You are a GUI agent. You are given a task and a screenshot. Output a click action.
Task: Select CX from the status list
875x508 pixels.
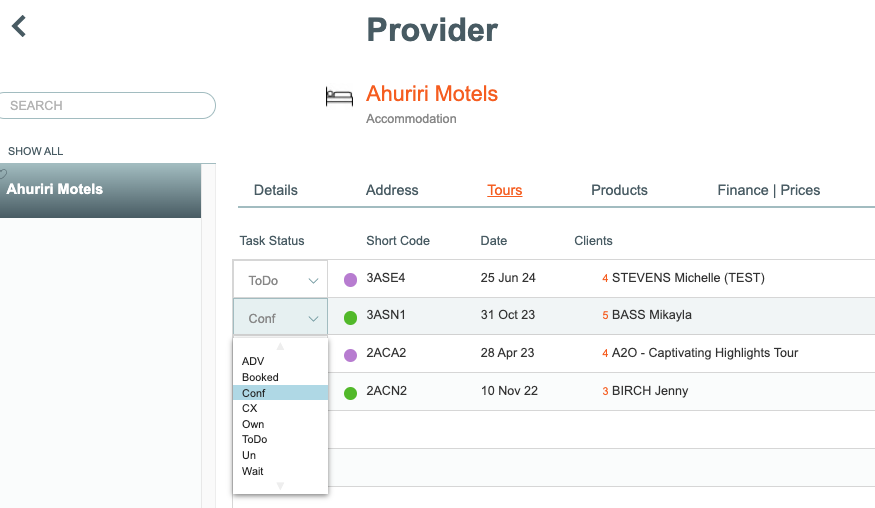point(249,408)
